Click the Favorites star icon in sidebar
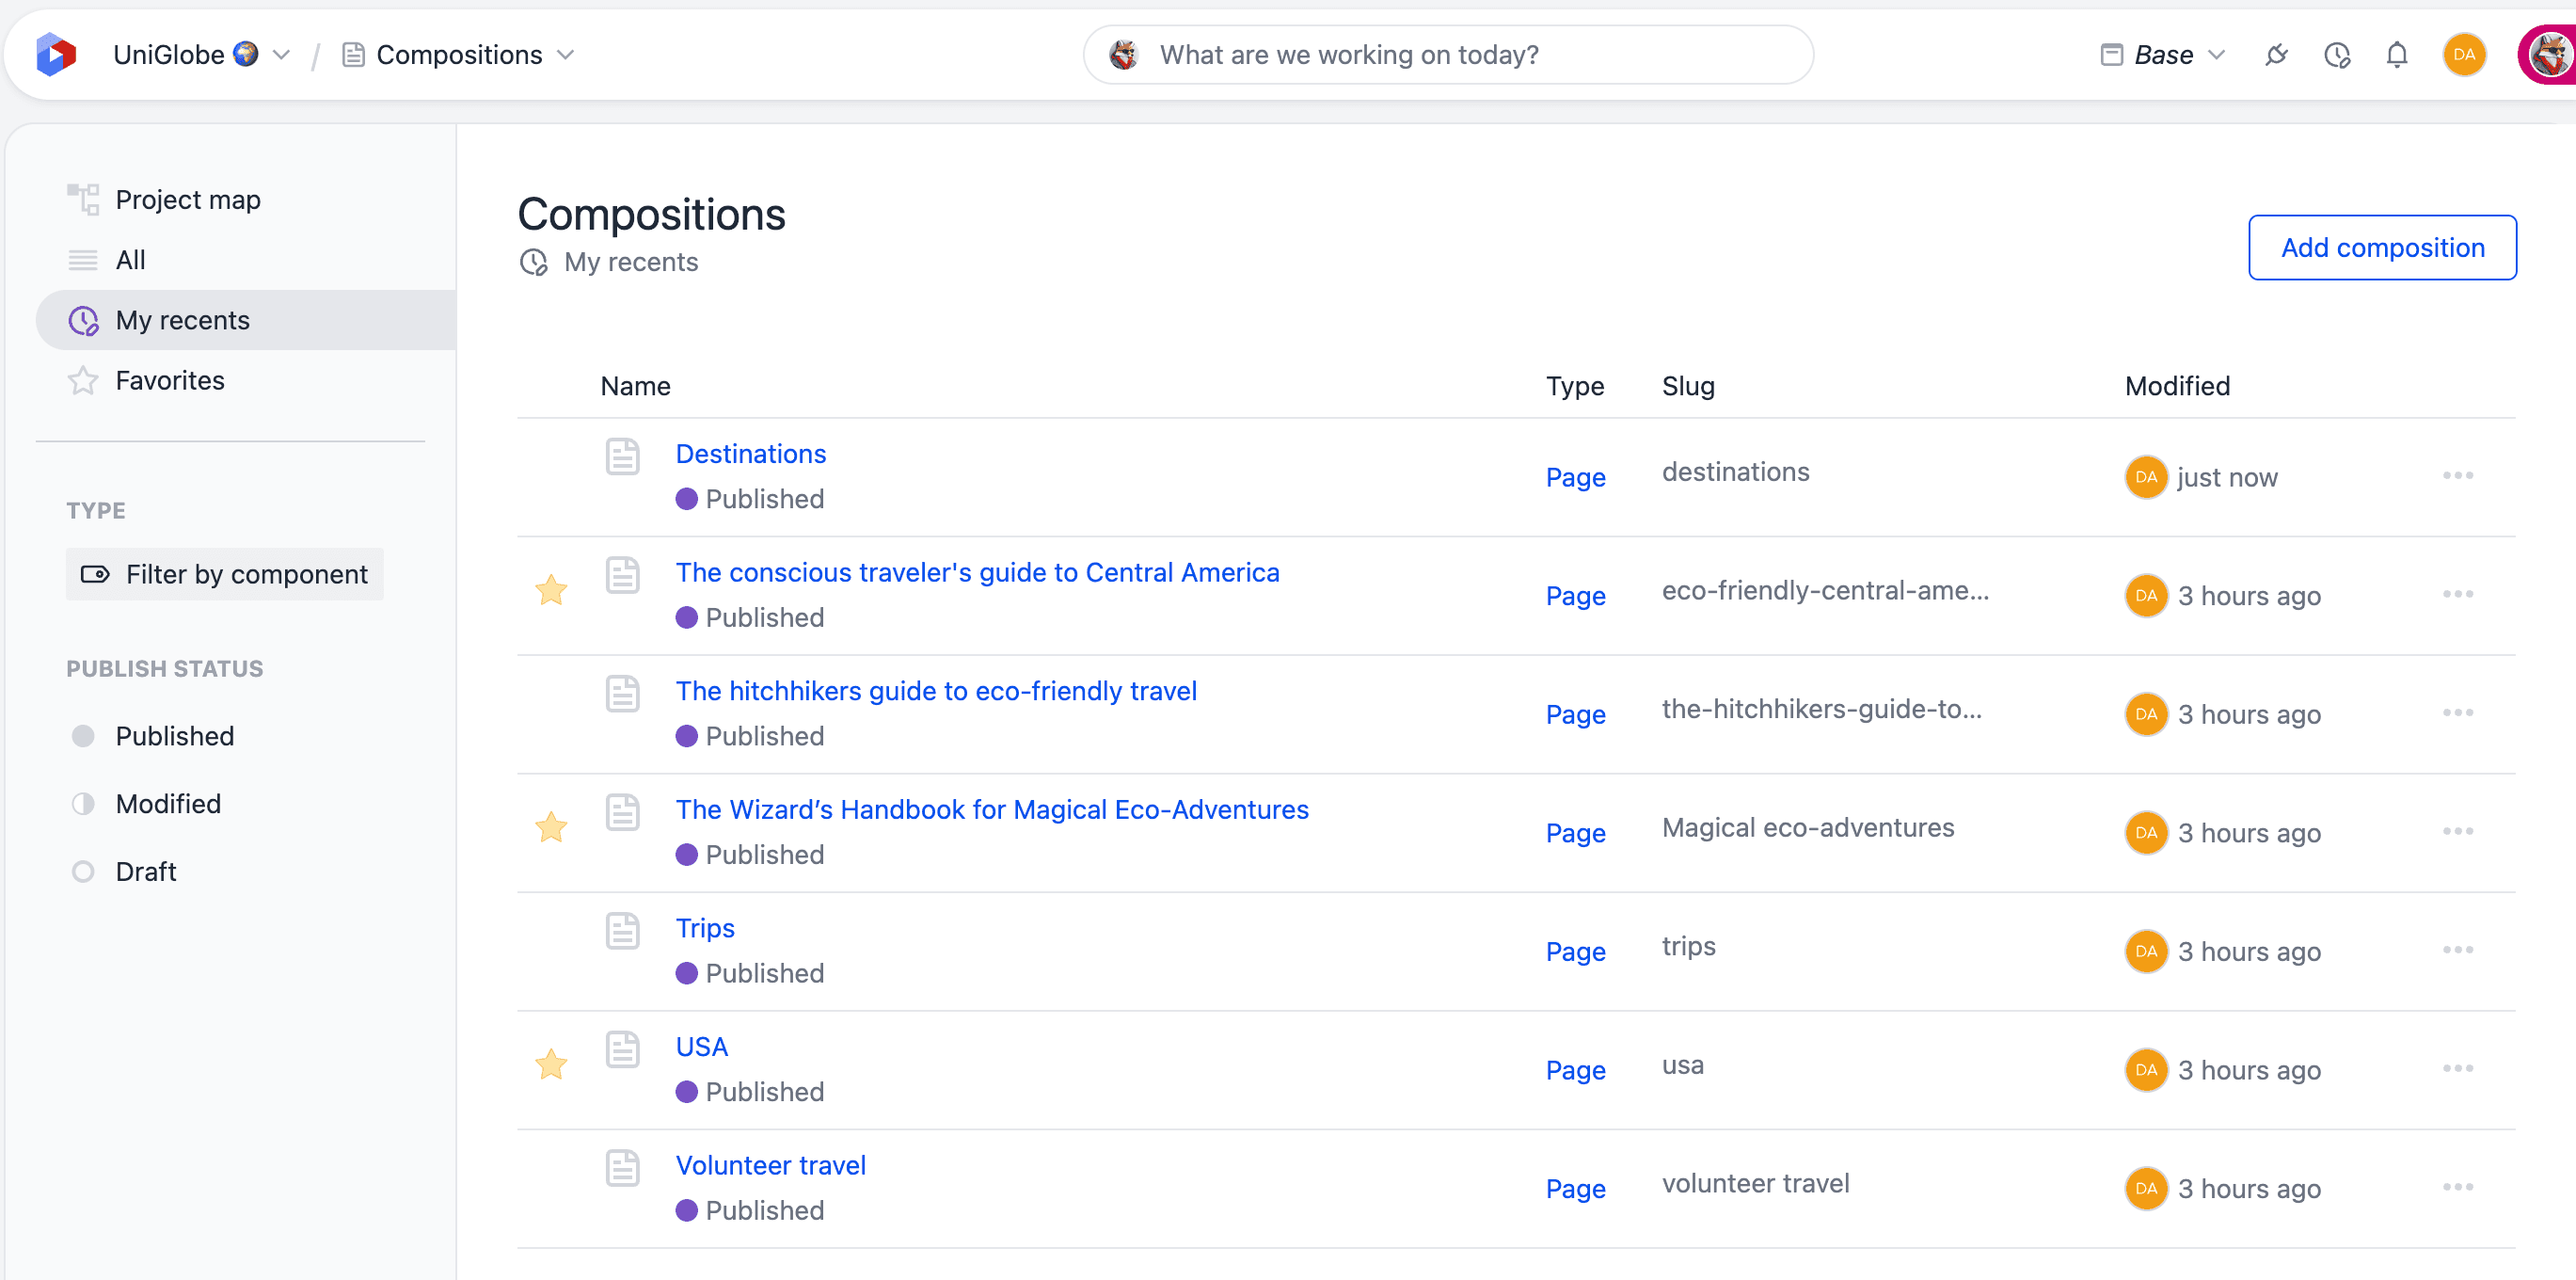 (83, 380)
